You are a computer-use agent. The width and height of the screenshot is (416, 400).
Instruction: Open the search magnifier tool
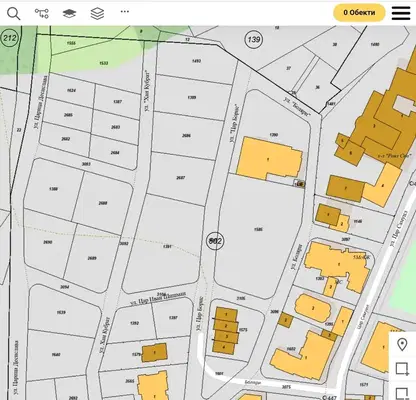(x=14, y=14)
